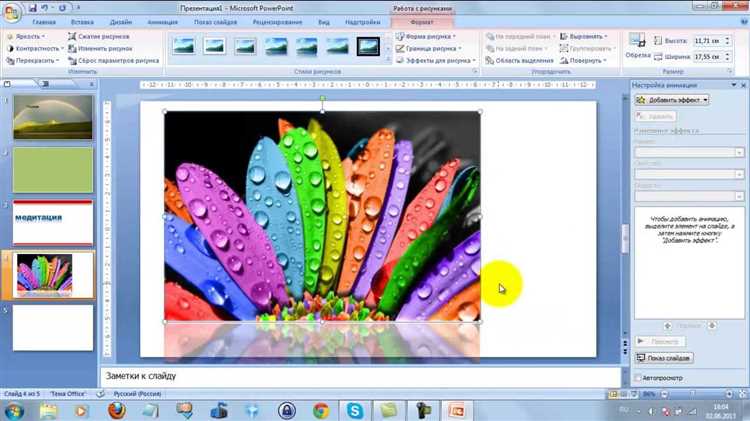Activate the Обрезка crop tool

[x=638, y=46]
